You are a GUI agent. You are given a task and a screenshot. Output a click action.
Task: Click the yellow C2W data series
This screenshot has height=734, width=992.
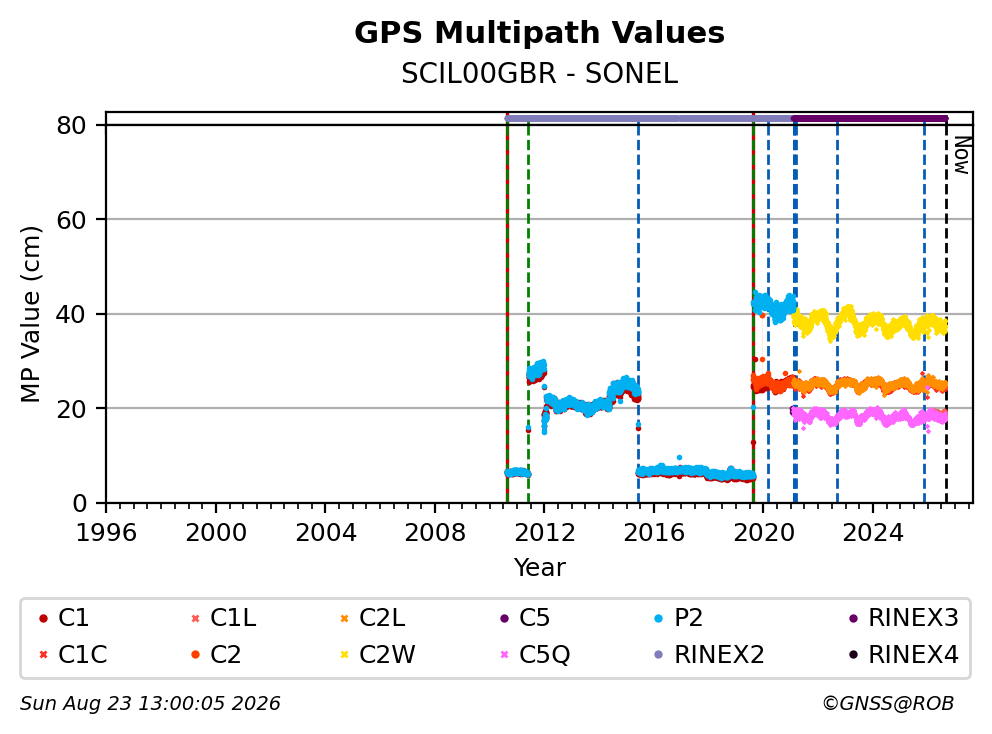coord(870,323)
